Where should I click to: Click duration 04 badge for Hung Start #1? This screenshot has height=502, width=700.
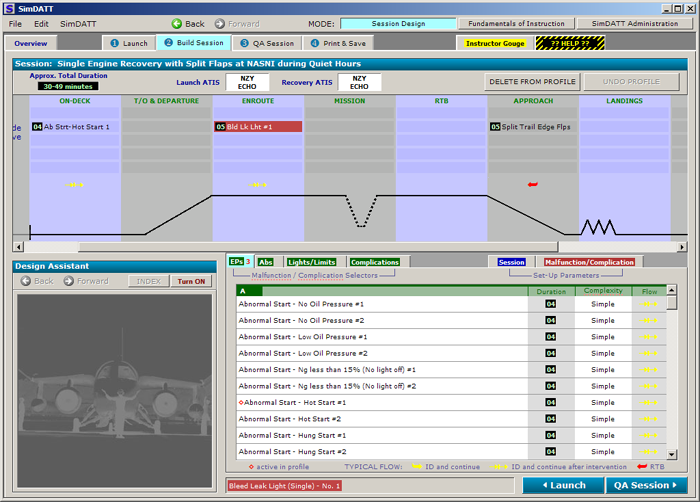click(550, 436)
